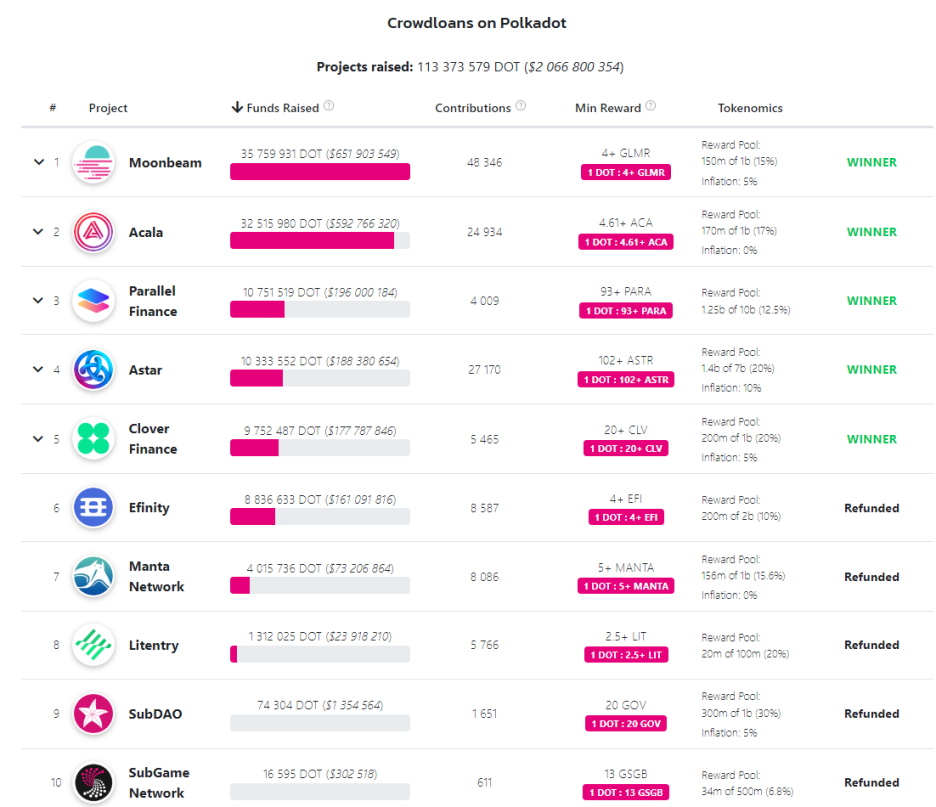Sort by Contributions column header
The width and height of the screenshot is (936, 807).
(473, 108)
